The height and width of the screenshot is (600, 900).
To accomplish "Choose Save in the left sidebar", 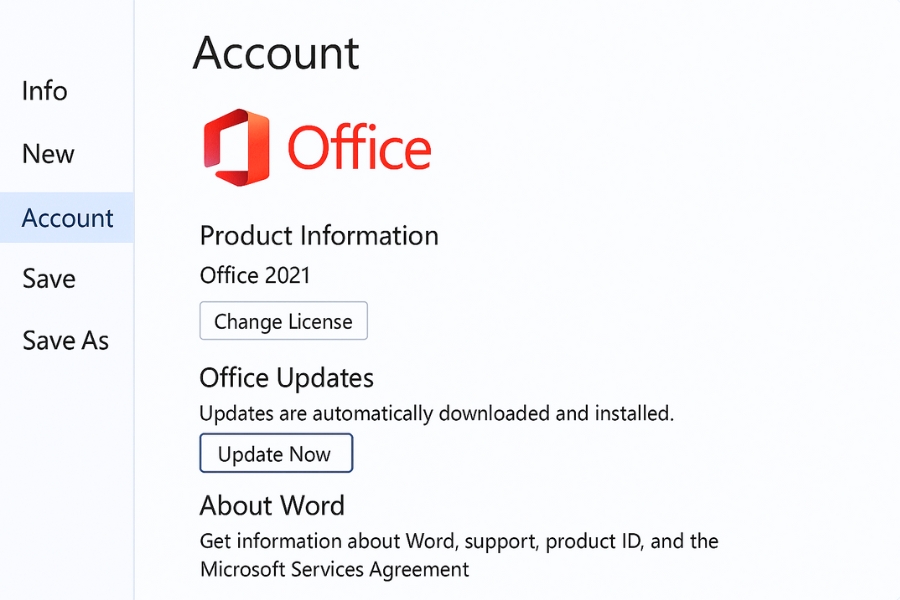I will click(x=49, y=279).
